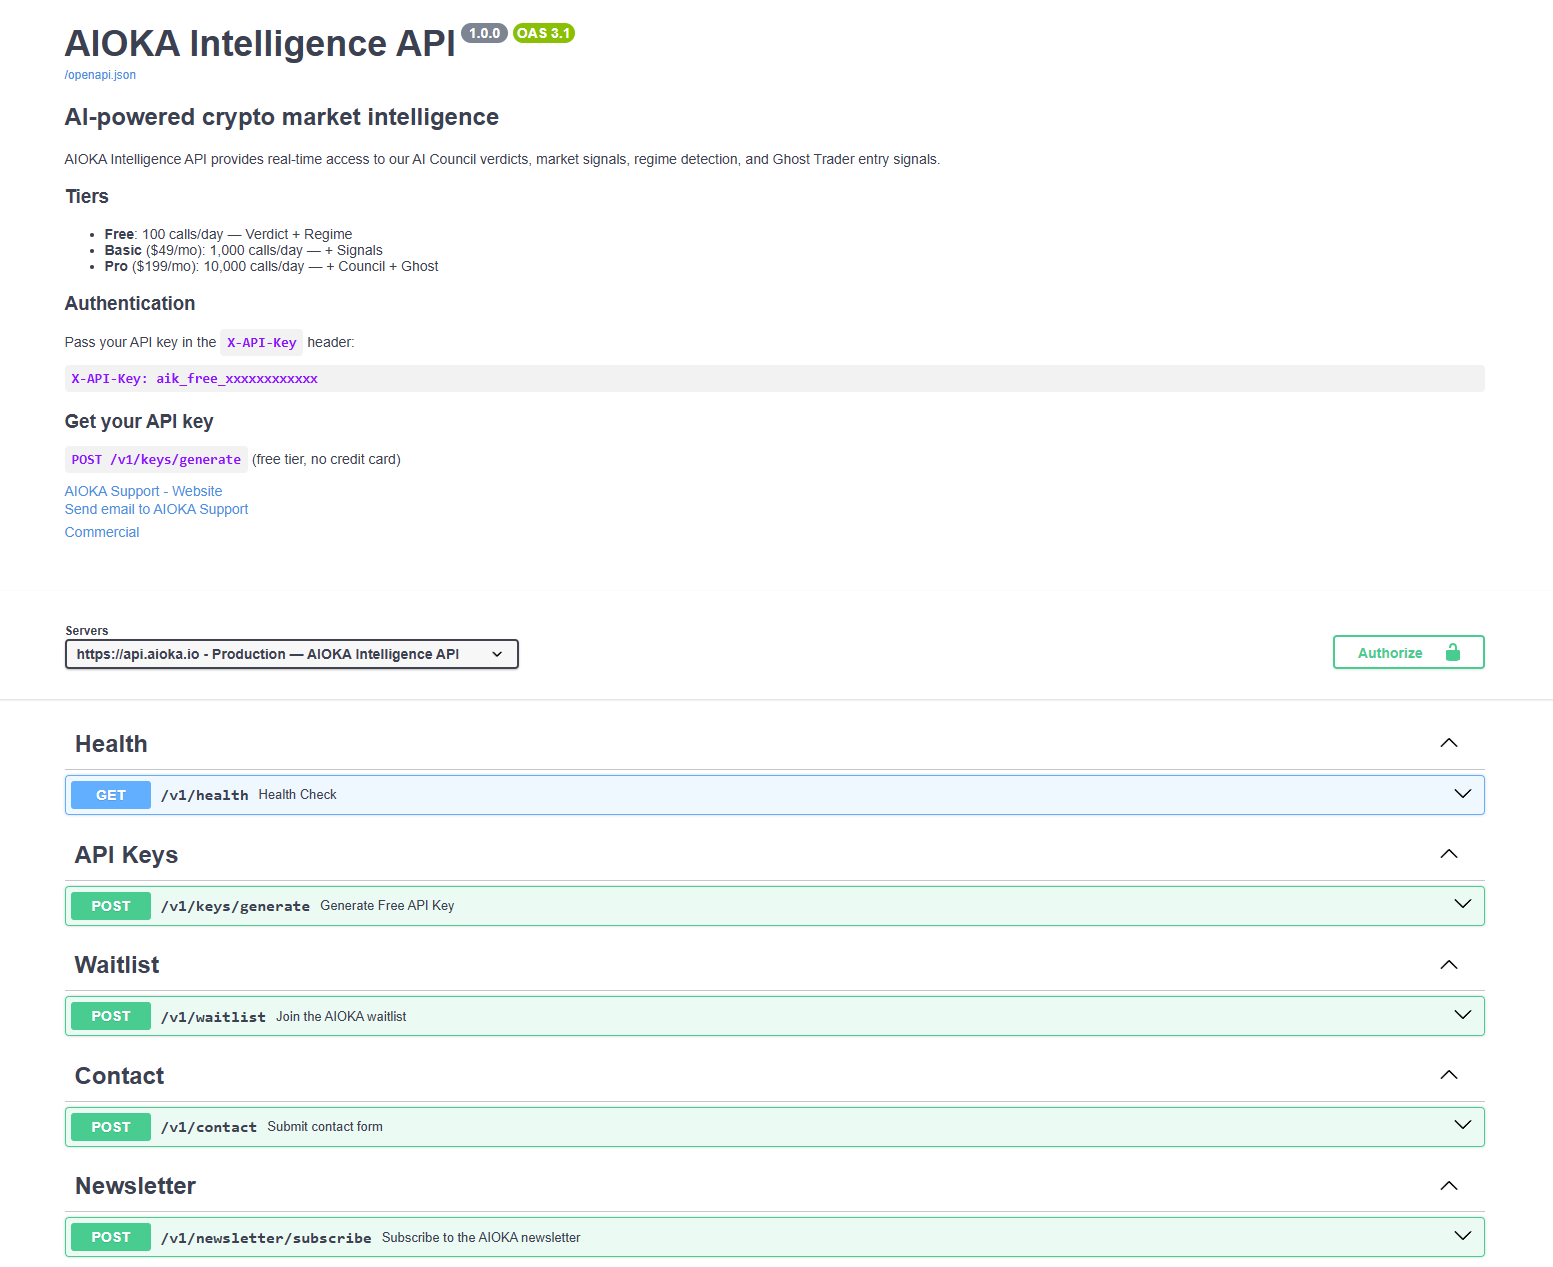Screen dimensions: 1553x1267
Task: Expand the /v1/health endpoint arrow
Action: point(1463,794)
